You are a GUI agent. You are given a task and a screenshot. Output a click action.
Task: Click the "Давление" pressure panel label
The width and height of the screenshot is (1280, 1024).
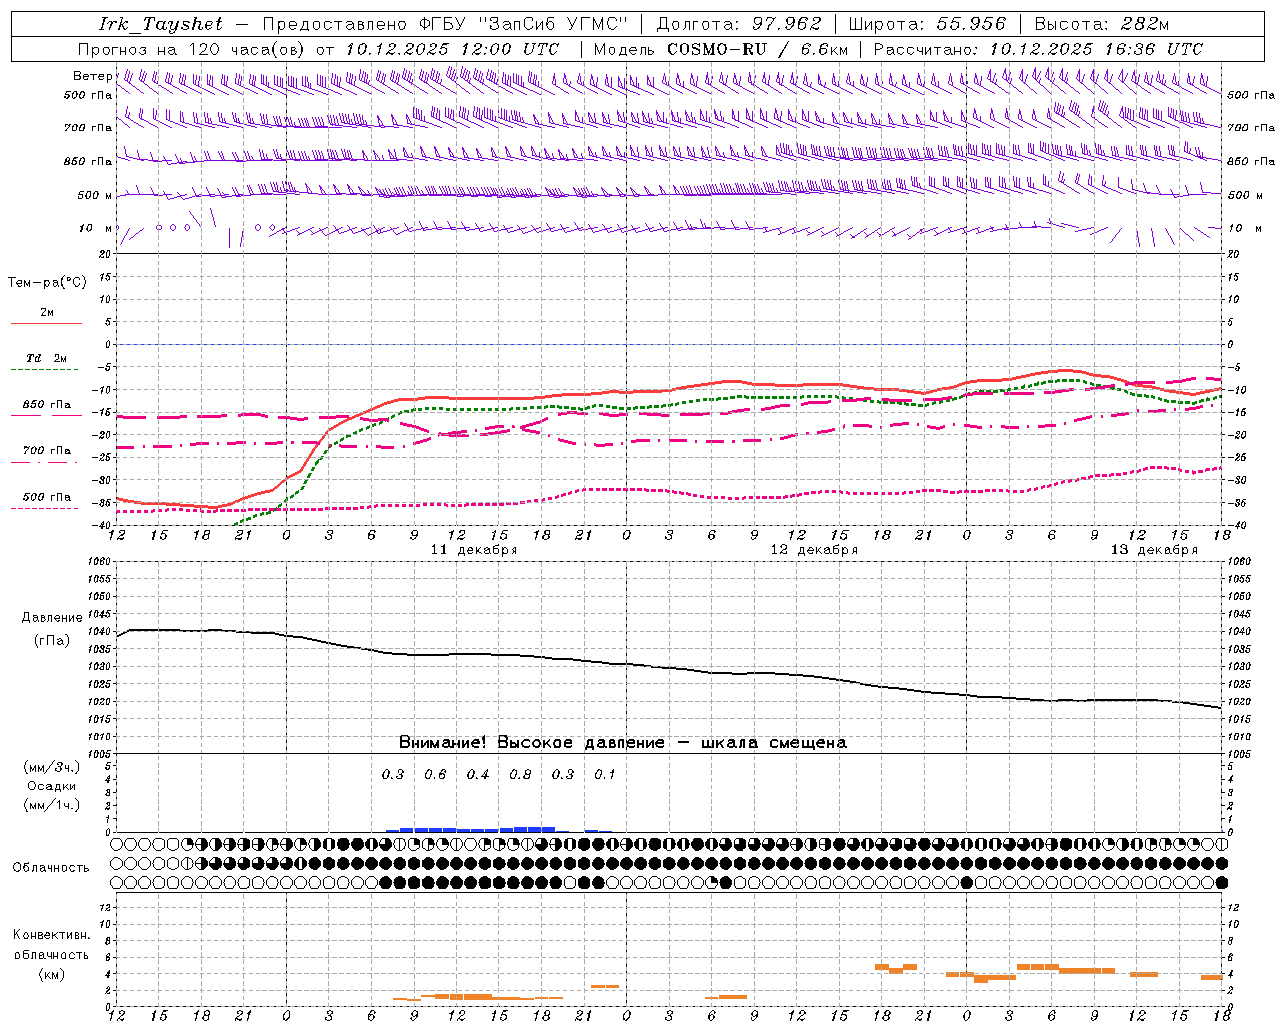[51, 618]
